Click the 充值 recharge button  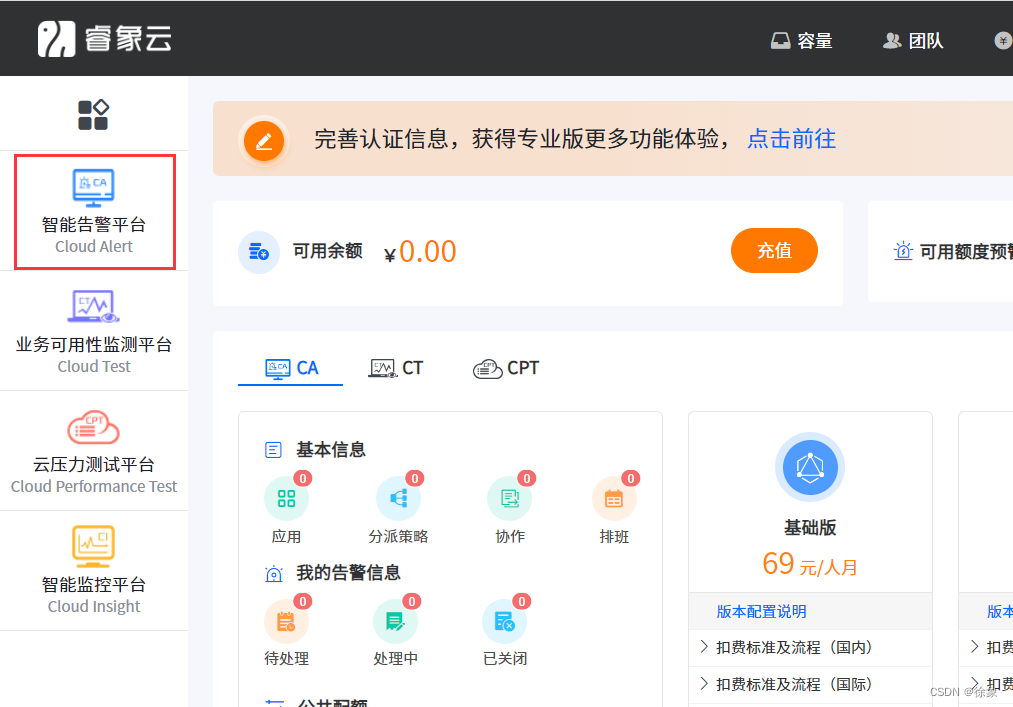(x=774, y=251)
